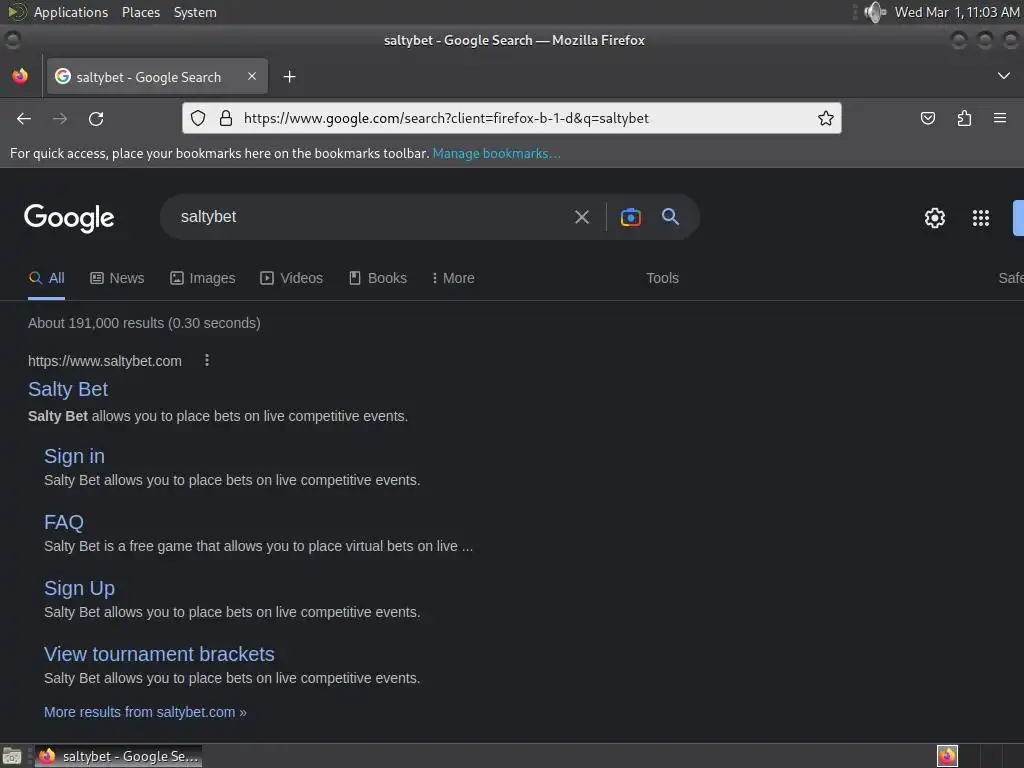Click the show desktop icon in taskbar
The height and width of the screenshot is (768, 1024).
pyautogui.click(x=12, y=756)
